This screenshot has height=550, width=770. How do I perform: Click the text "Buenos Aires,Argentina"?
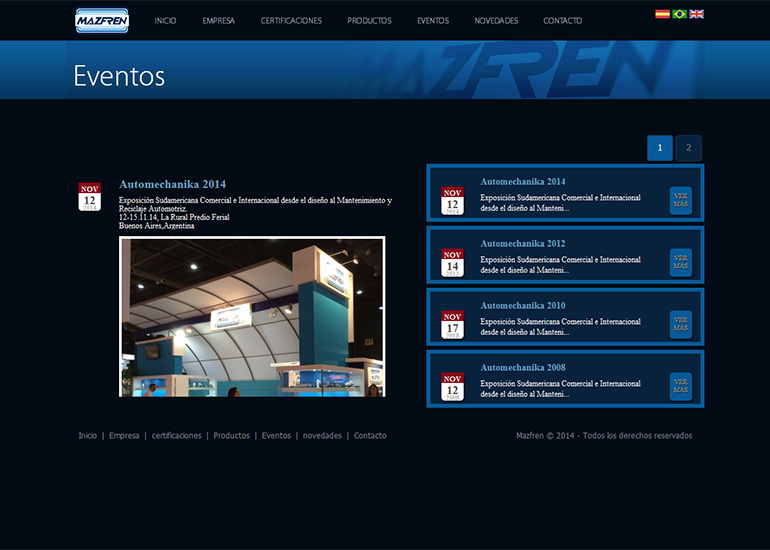point(157,226)
